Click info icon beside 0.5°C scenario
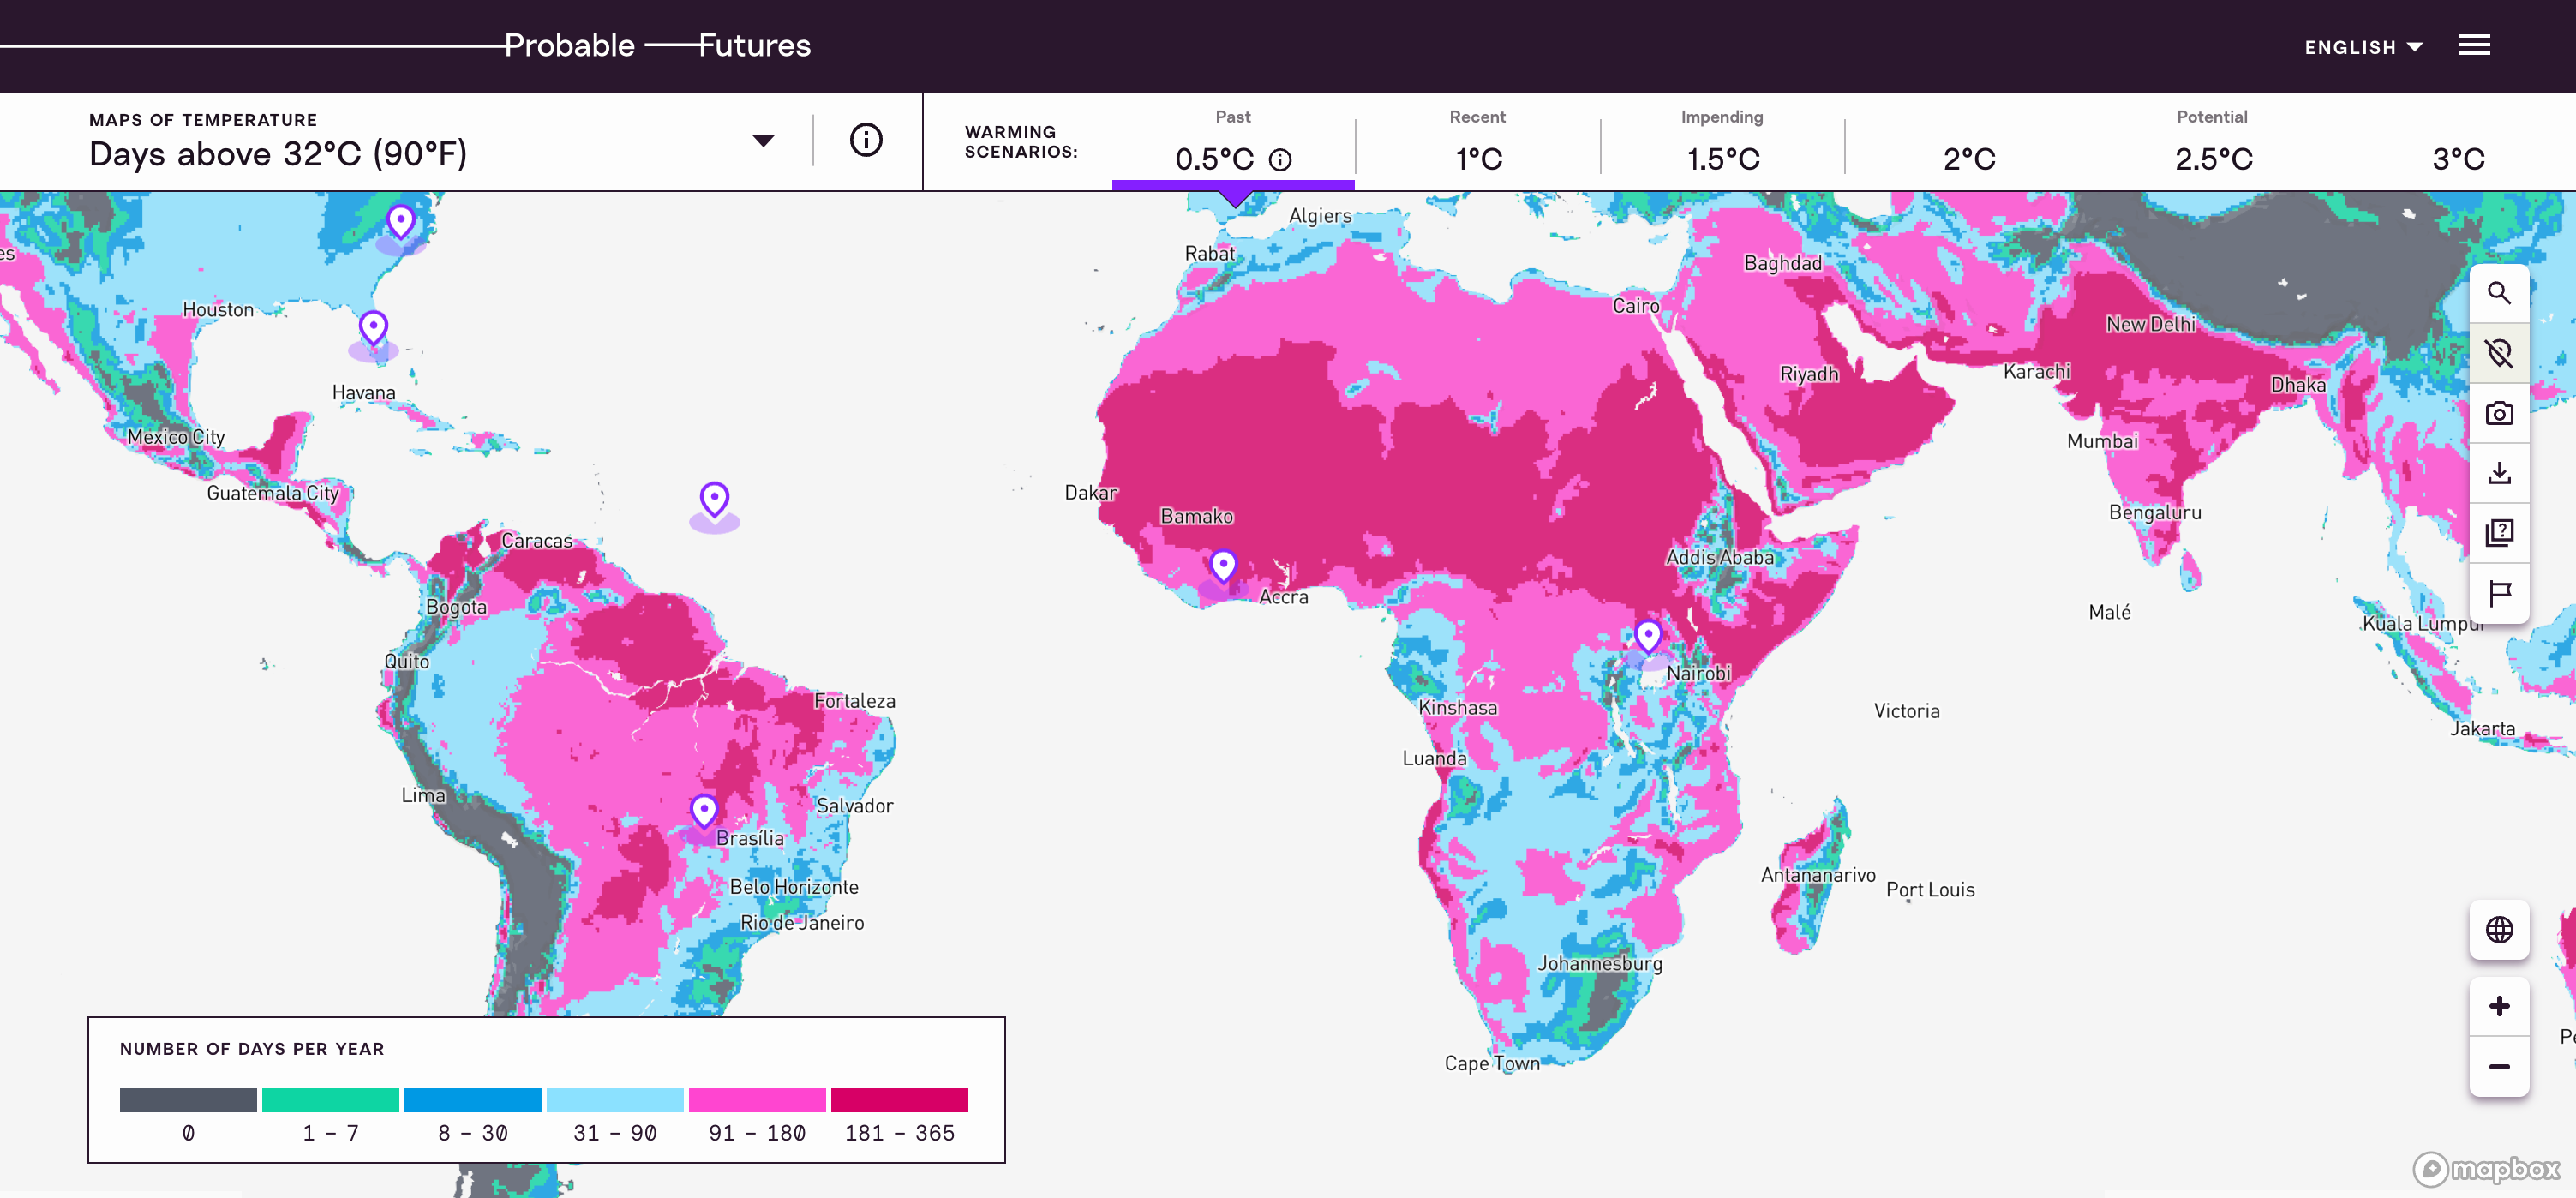2576x1198 pixels. [1279, 160]
